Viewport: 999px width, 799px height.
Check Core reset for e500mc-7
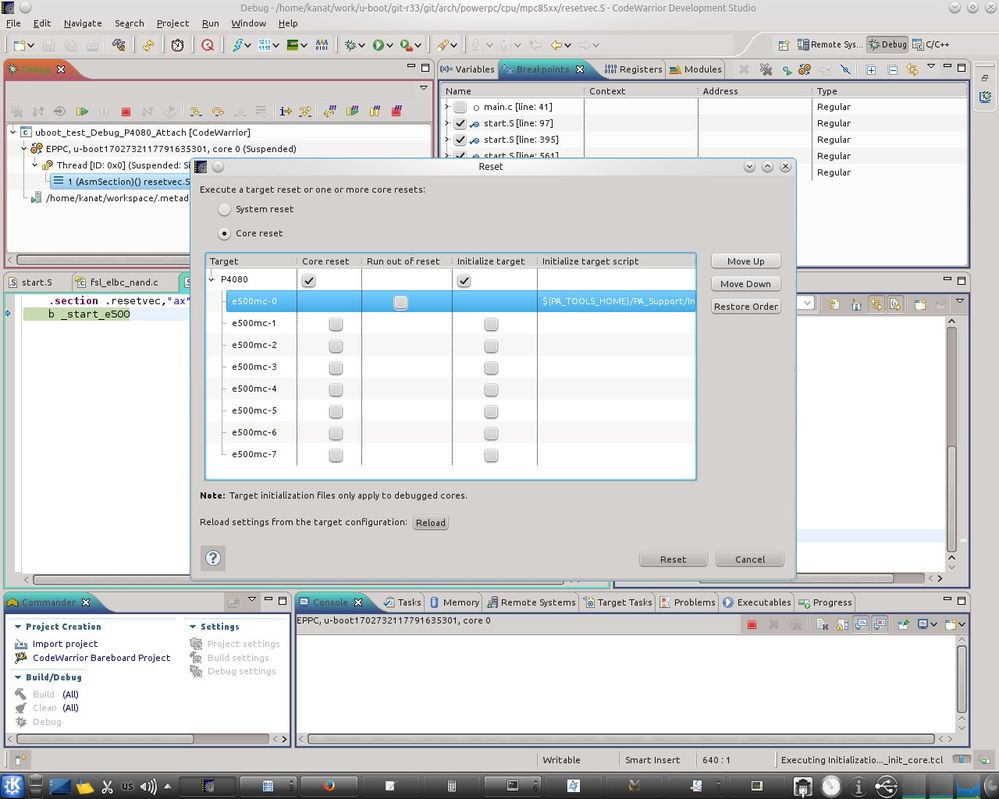coord(336,455)
